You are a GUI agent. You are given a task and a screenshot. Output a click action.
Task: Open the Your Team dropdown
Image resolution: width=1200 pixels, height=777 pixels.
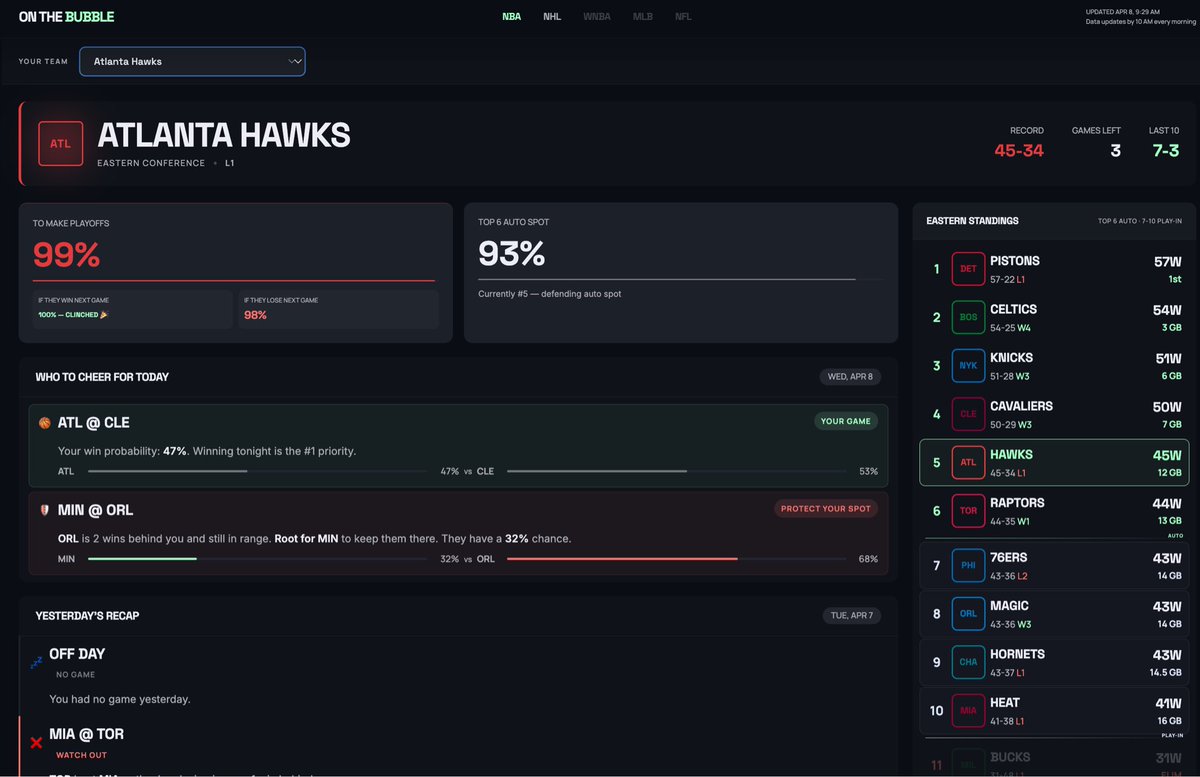tap(192, 61)
